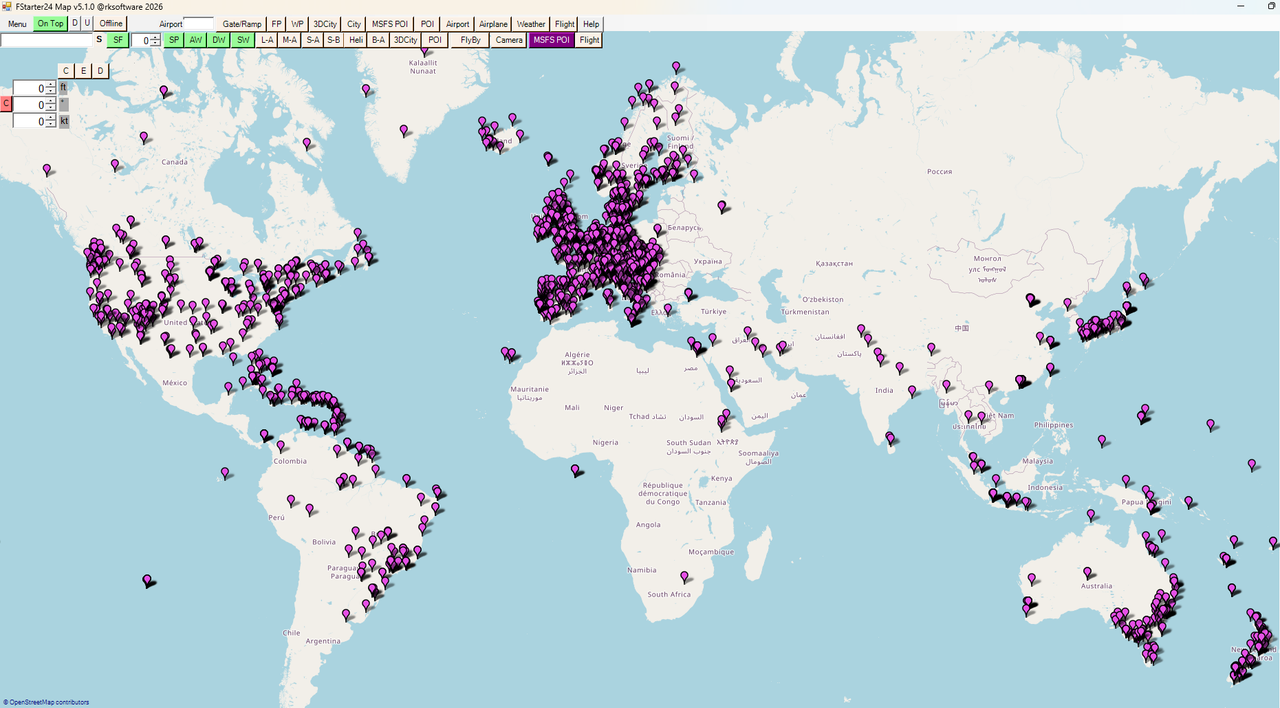Image resolution: width=1280 pixels, height=708 pixels.
Task: Click the FStarter24 app icon in title bar
Action: 7,6
